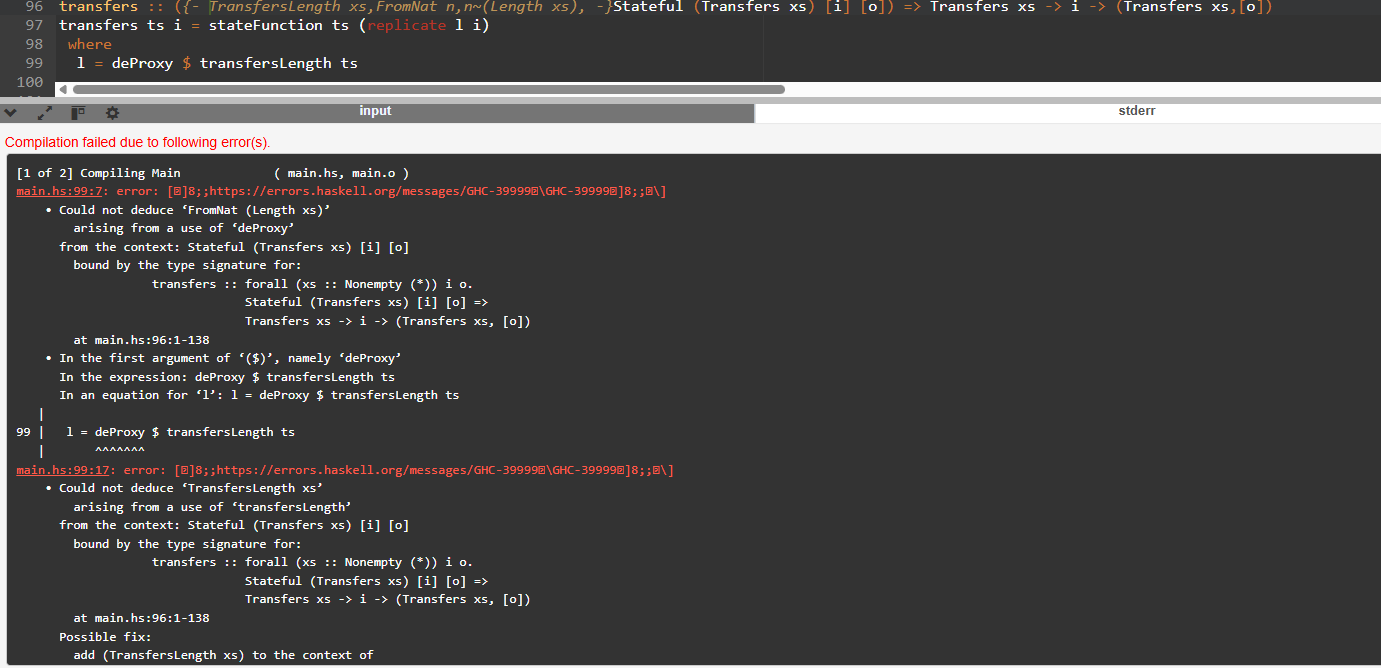This screenshot has height=668, width=1381.
Task: Collapse the console panel with the chevron icon
Action: [x=11, y=113]
